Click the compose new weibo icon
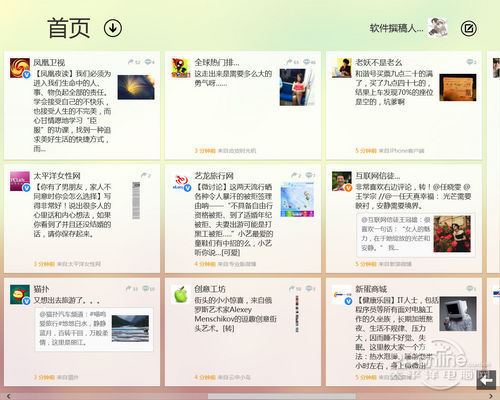The height and width of the screenshot is (400, 500). [469, 28]
